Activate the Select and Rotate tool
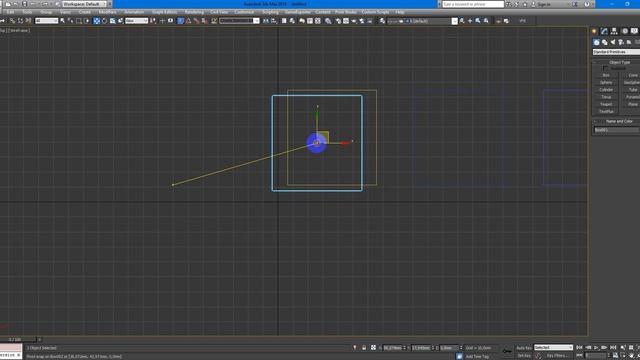640x360 pixels. point(104,21)
